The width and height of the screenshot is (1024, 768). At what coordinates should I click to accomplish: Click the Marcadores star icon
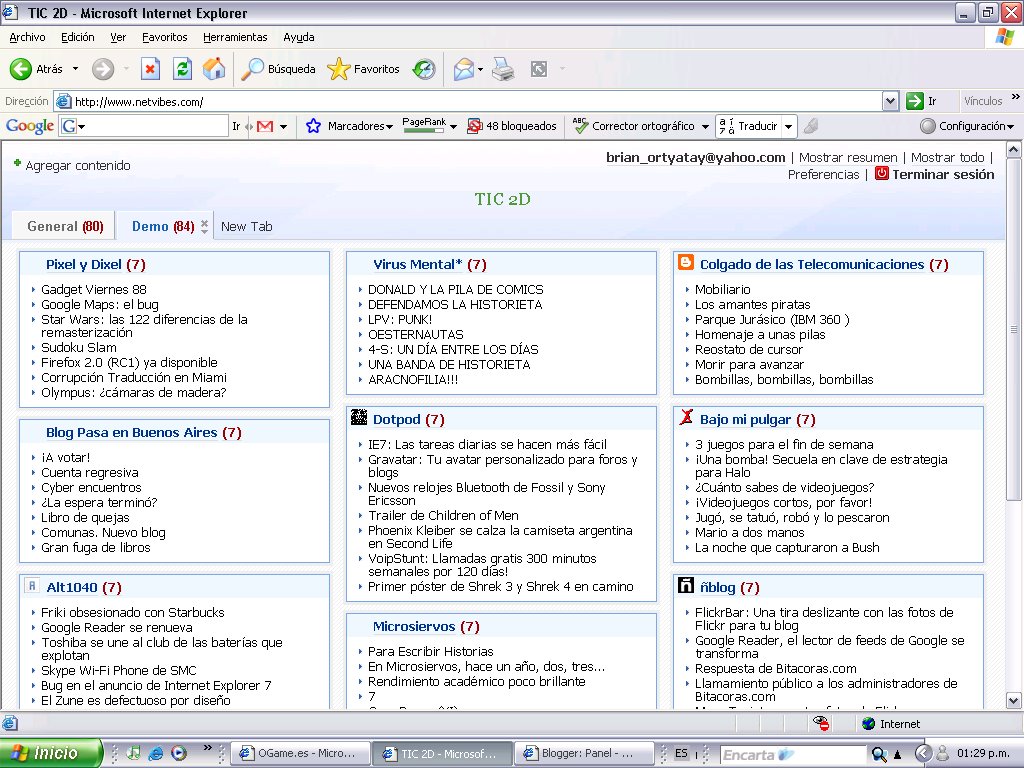tap(313, 126)
